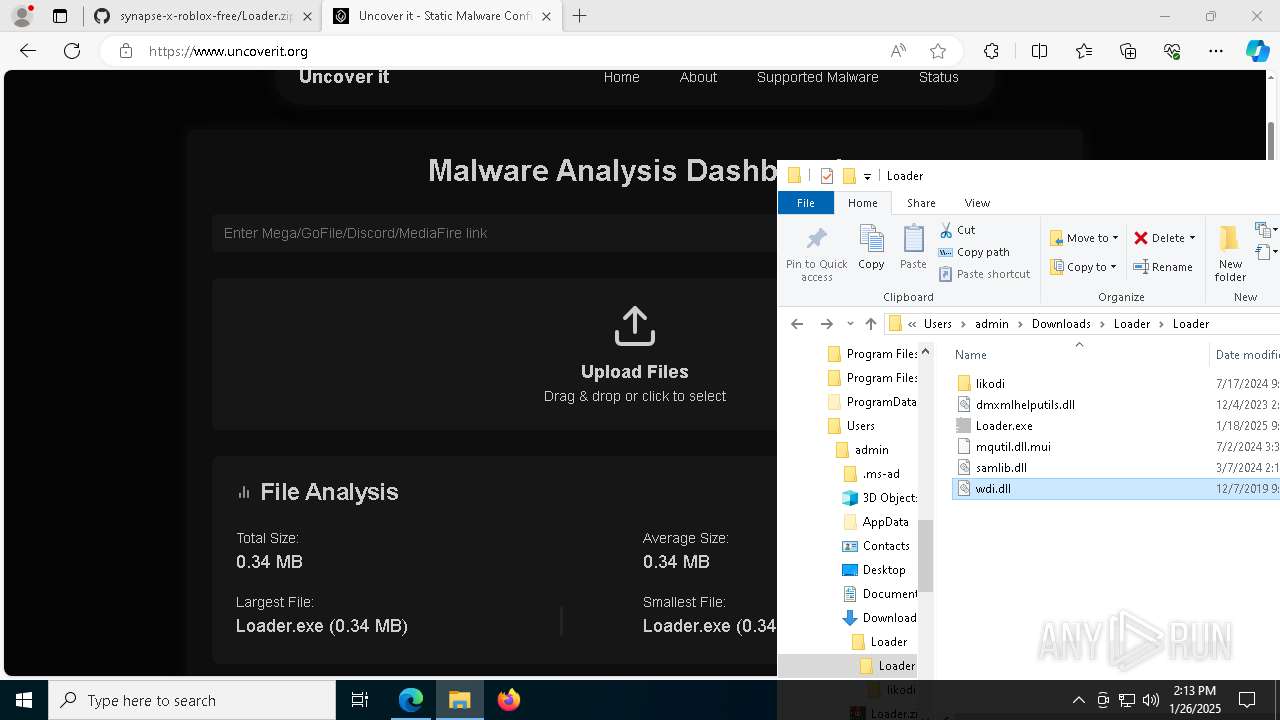This screenshot has width=1280, height=720.
Task: Open About link on Uncover it
Action: pyautogui.click(x=698, y=77)
